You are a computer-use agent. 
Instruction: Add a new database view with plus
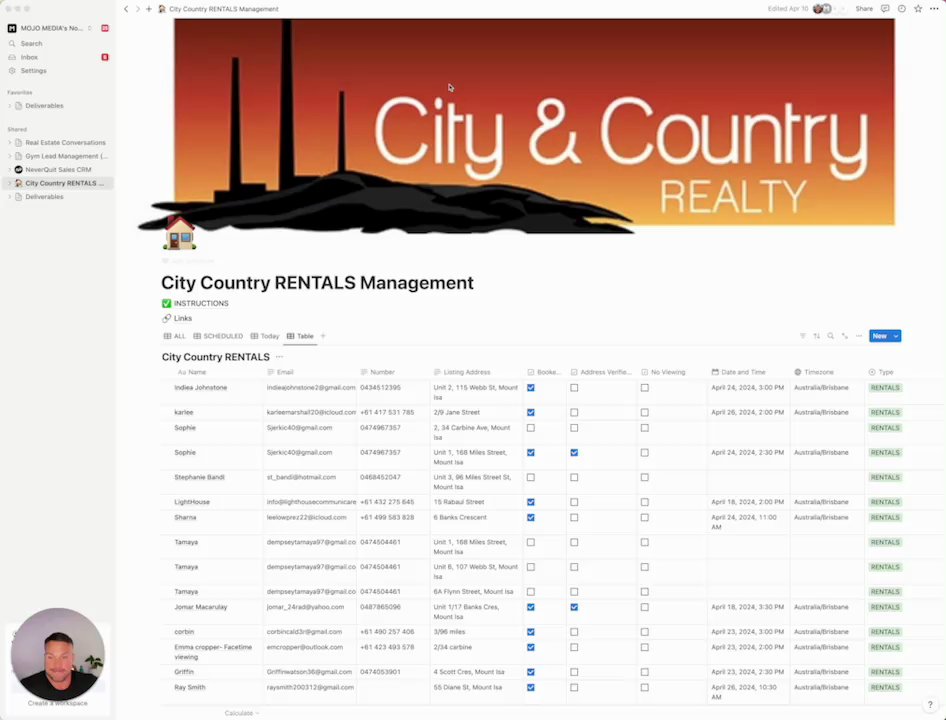click(x=323, y=336)
